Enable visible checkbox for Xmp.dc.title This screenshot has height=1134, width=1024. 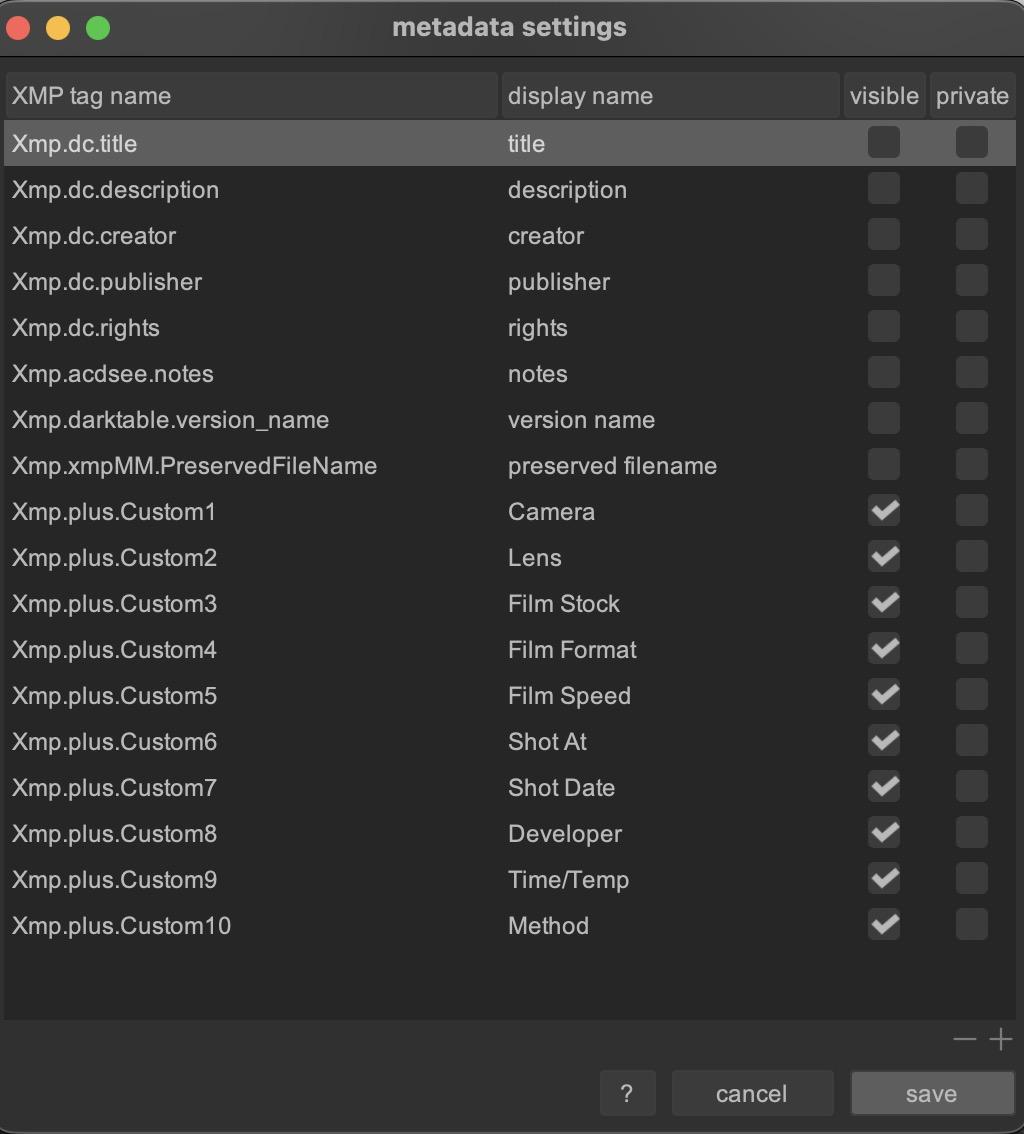883,143
